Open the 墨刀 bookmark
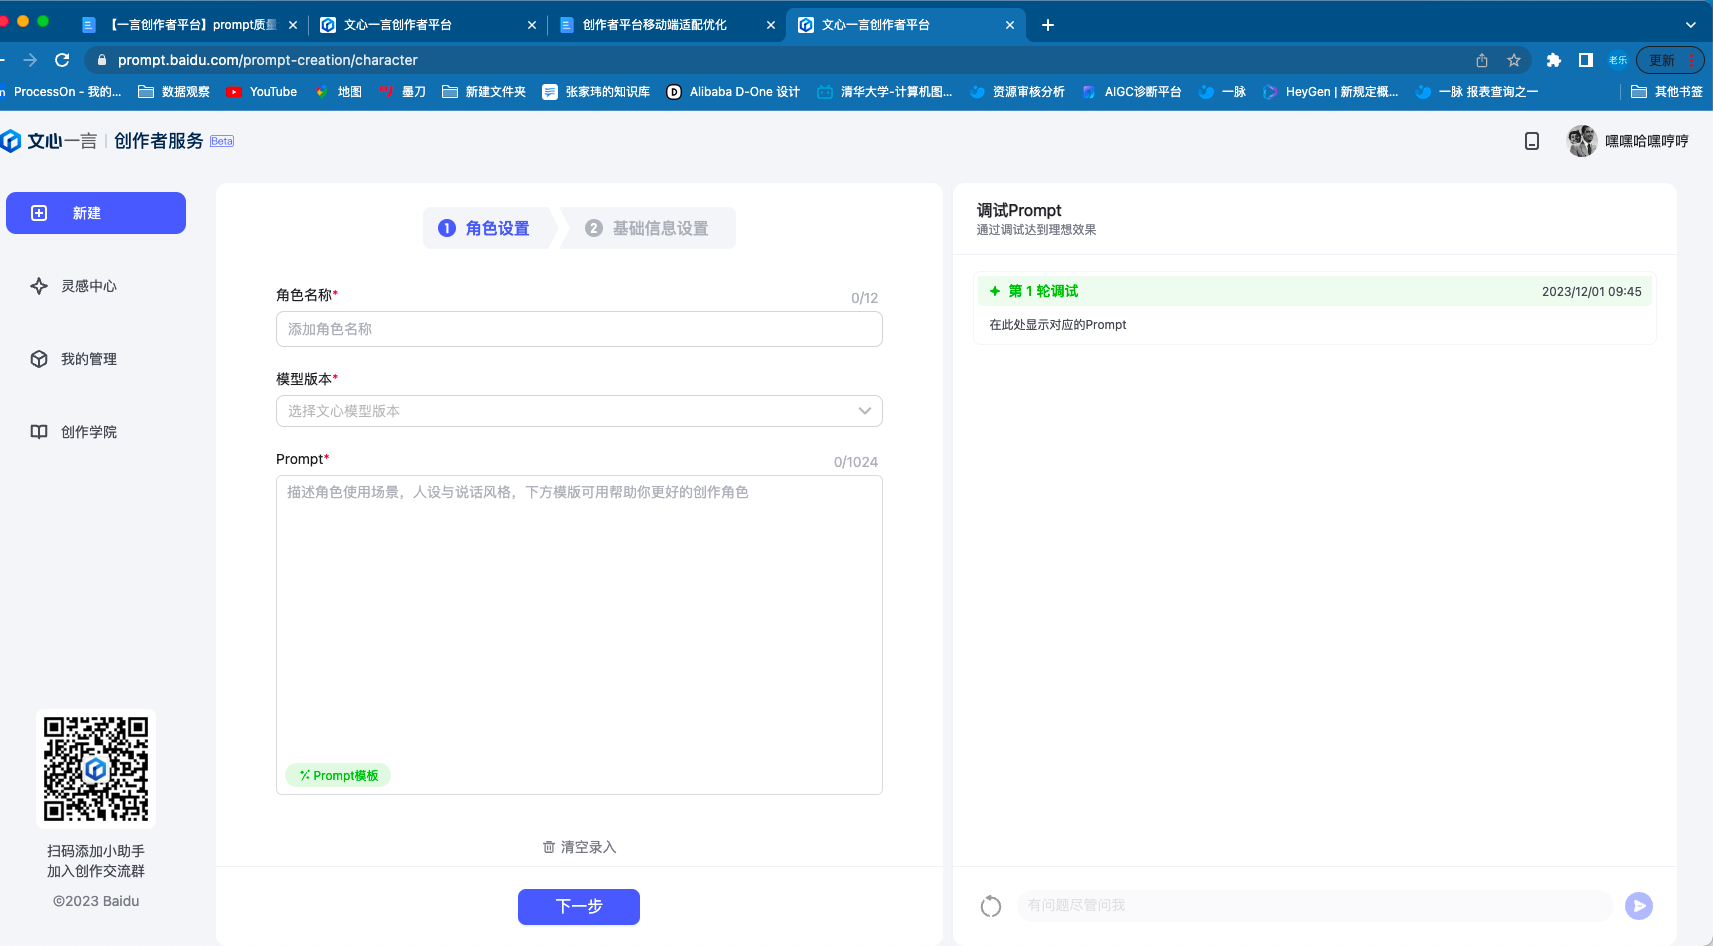Screen dimensions: 1713x946 coord(402,92)
